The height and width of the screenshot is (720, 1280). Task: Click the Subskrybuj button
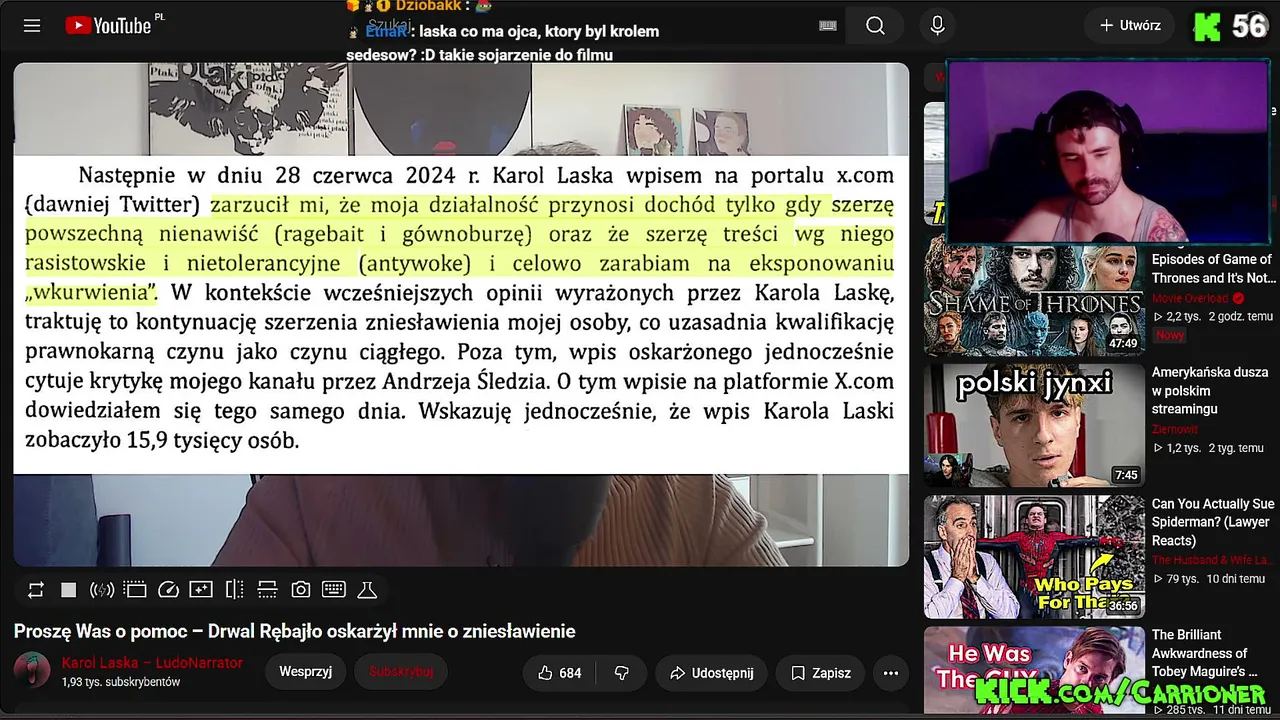click(x=400, y=672)
